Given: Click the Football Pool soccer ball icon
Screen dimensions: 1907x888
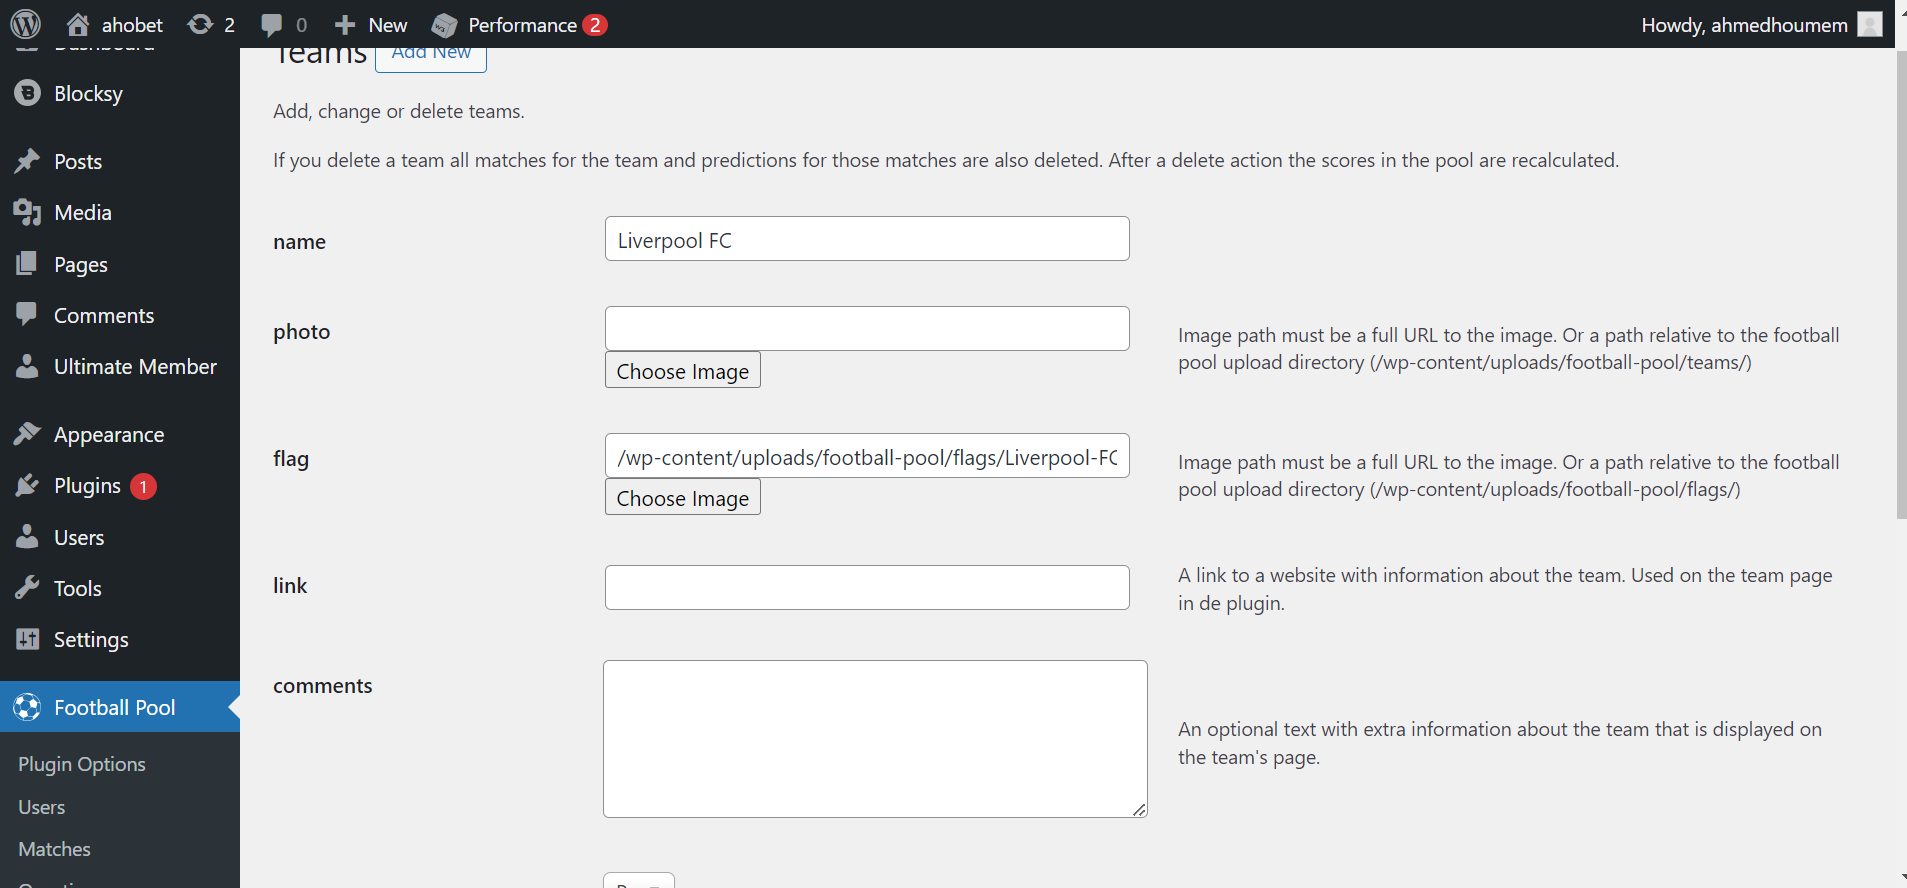Looking at the screenshot, I should pos(27,707).
